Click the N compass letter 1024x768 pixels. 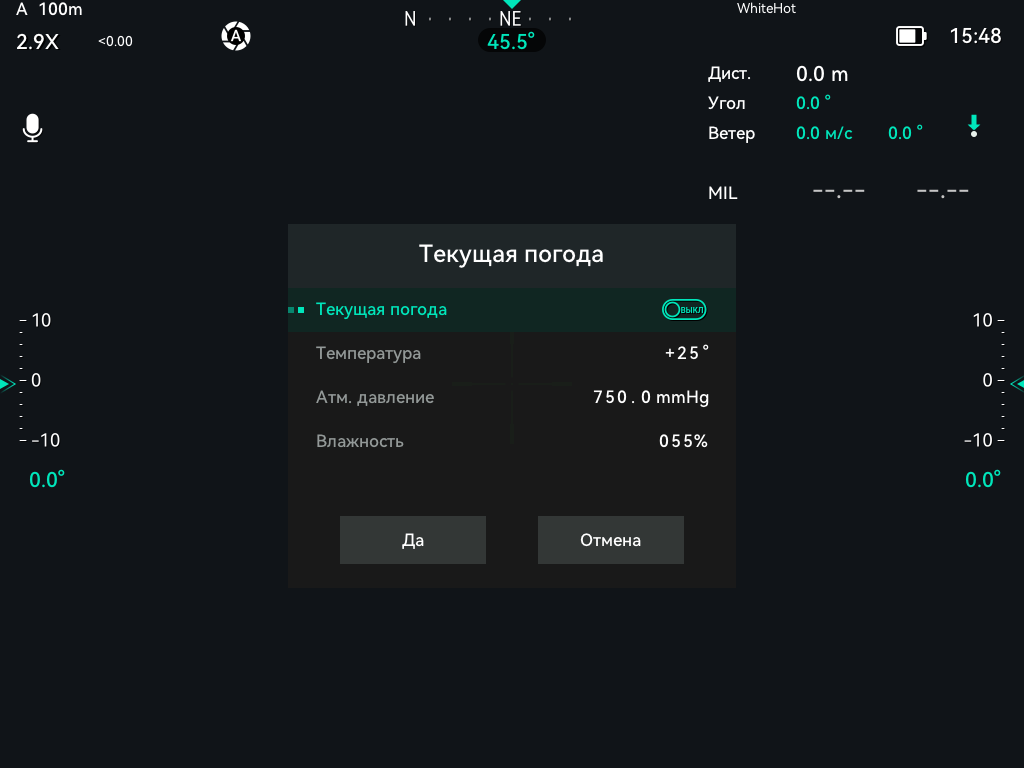pos(410,19)
